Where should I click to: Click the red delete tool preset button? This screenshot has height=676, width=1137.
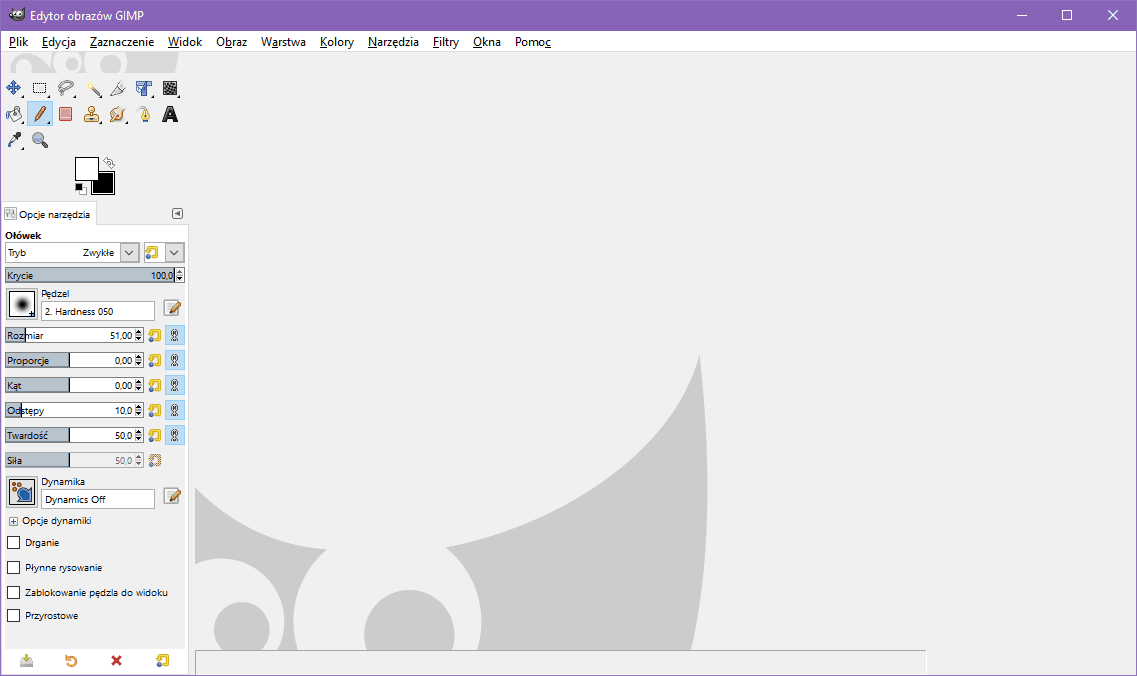[x=116, y=661]
